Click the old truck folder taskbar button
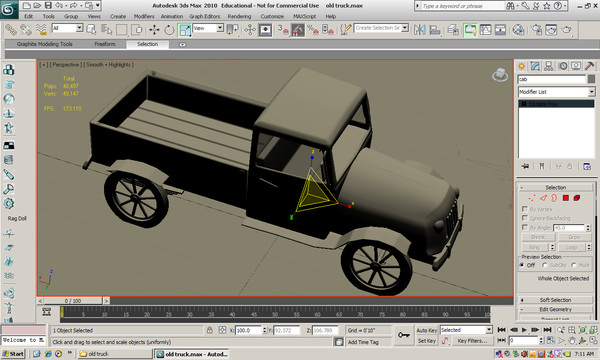600x360 pixels. click(115, 354)
